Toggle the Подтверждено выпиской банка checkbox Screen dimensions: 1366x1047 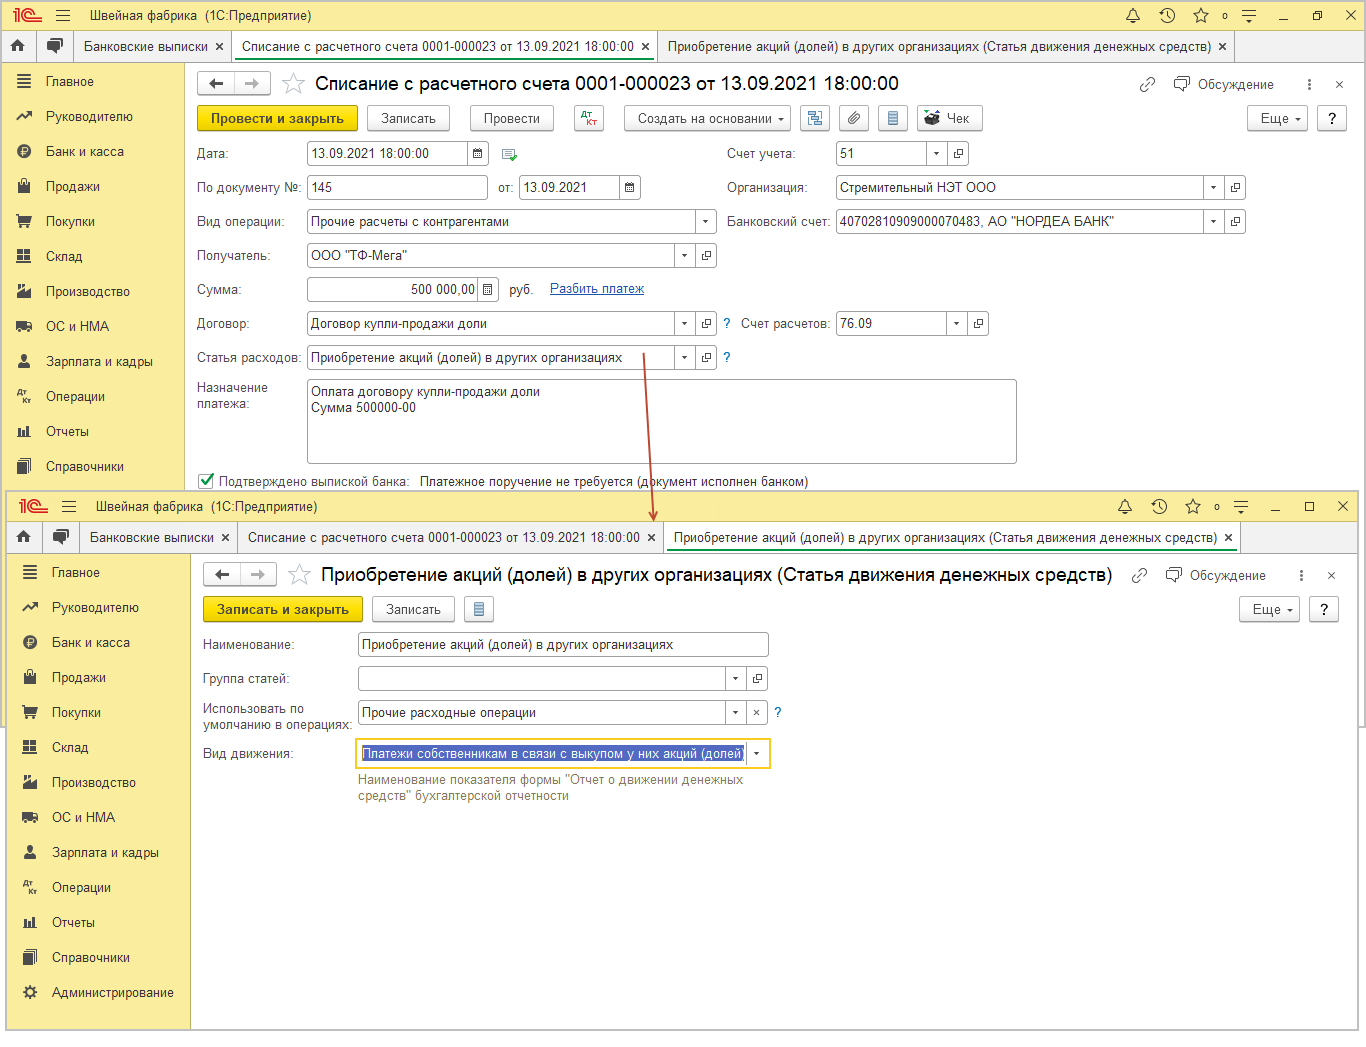click(x=206, y=481)
